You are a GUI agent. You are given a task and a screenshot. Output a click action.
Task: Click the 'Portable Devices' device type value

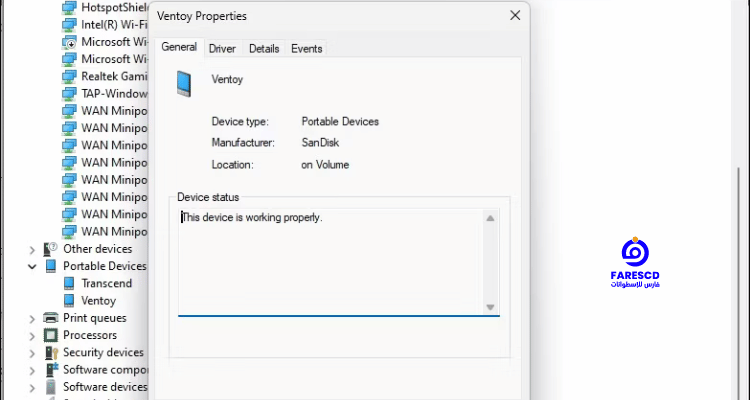tap(340, 122)
